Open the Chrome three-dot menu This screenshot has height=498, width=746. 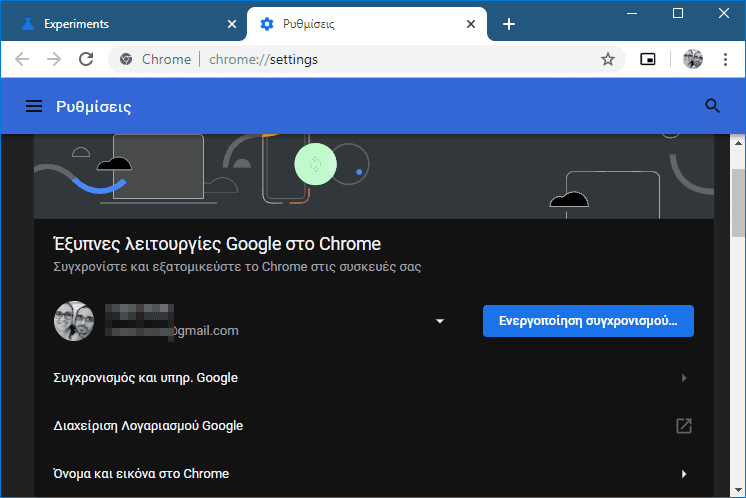(725, 59)
